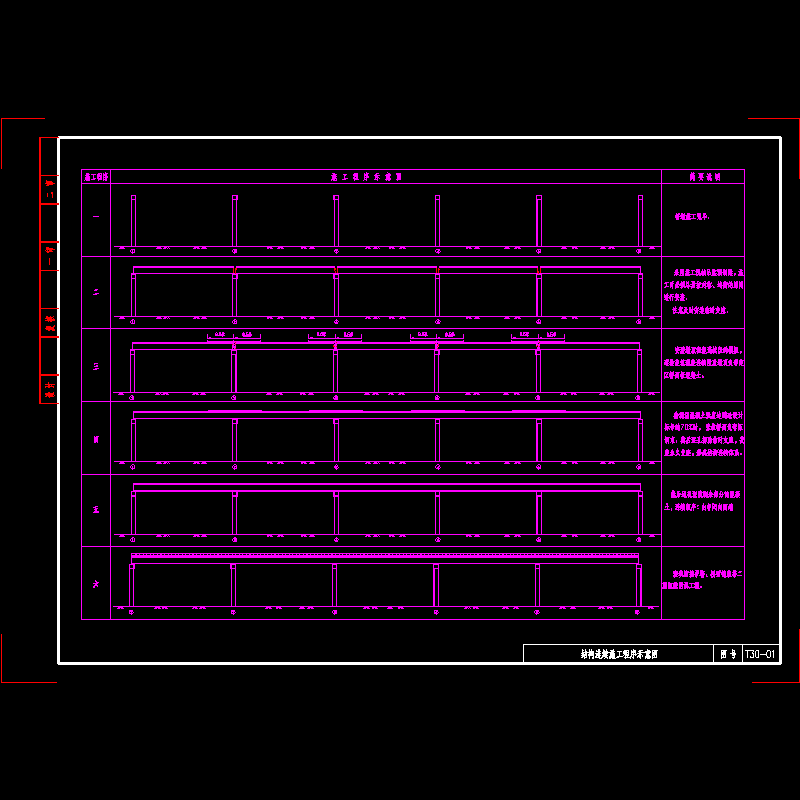Click the T30-01 drawing number cell
800x800 pixels.
click(761, 654)
